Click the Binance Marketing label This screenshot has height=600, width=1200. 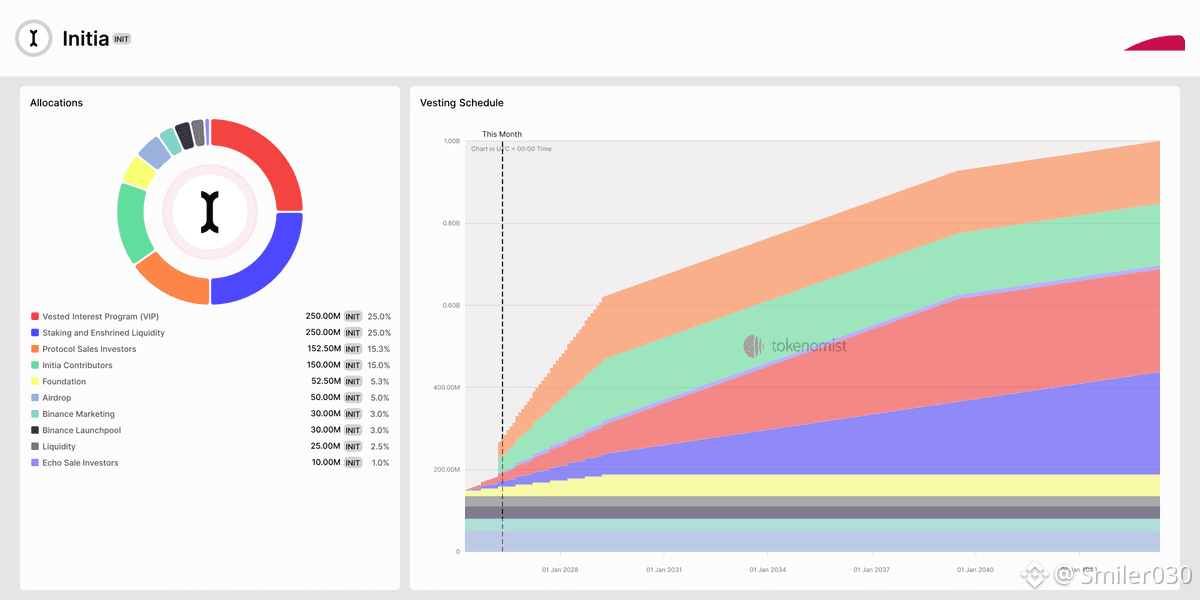tap(79, 414)
